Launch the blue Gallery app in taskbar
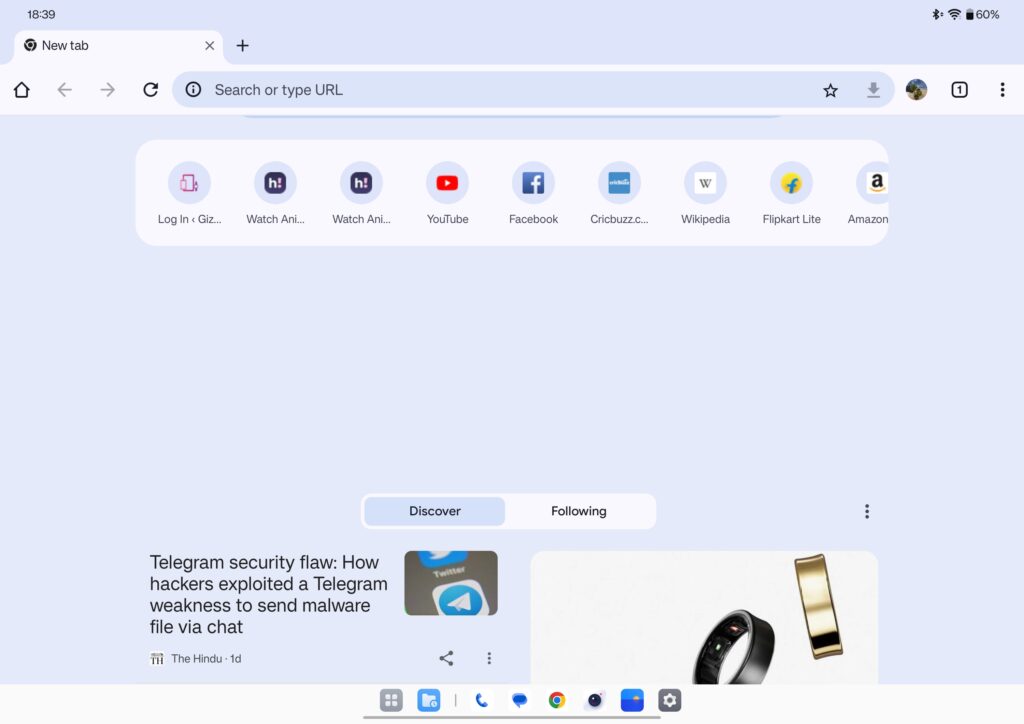This screenshot has height=724, width=1024. (x=632, y=700)
